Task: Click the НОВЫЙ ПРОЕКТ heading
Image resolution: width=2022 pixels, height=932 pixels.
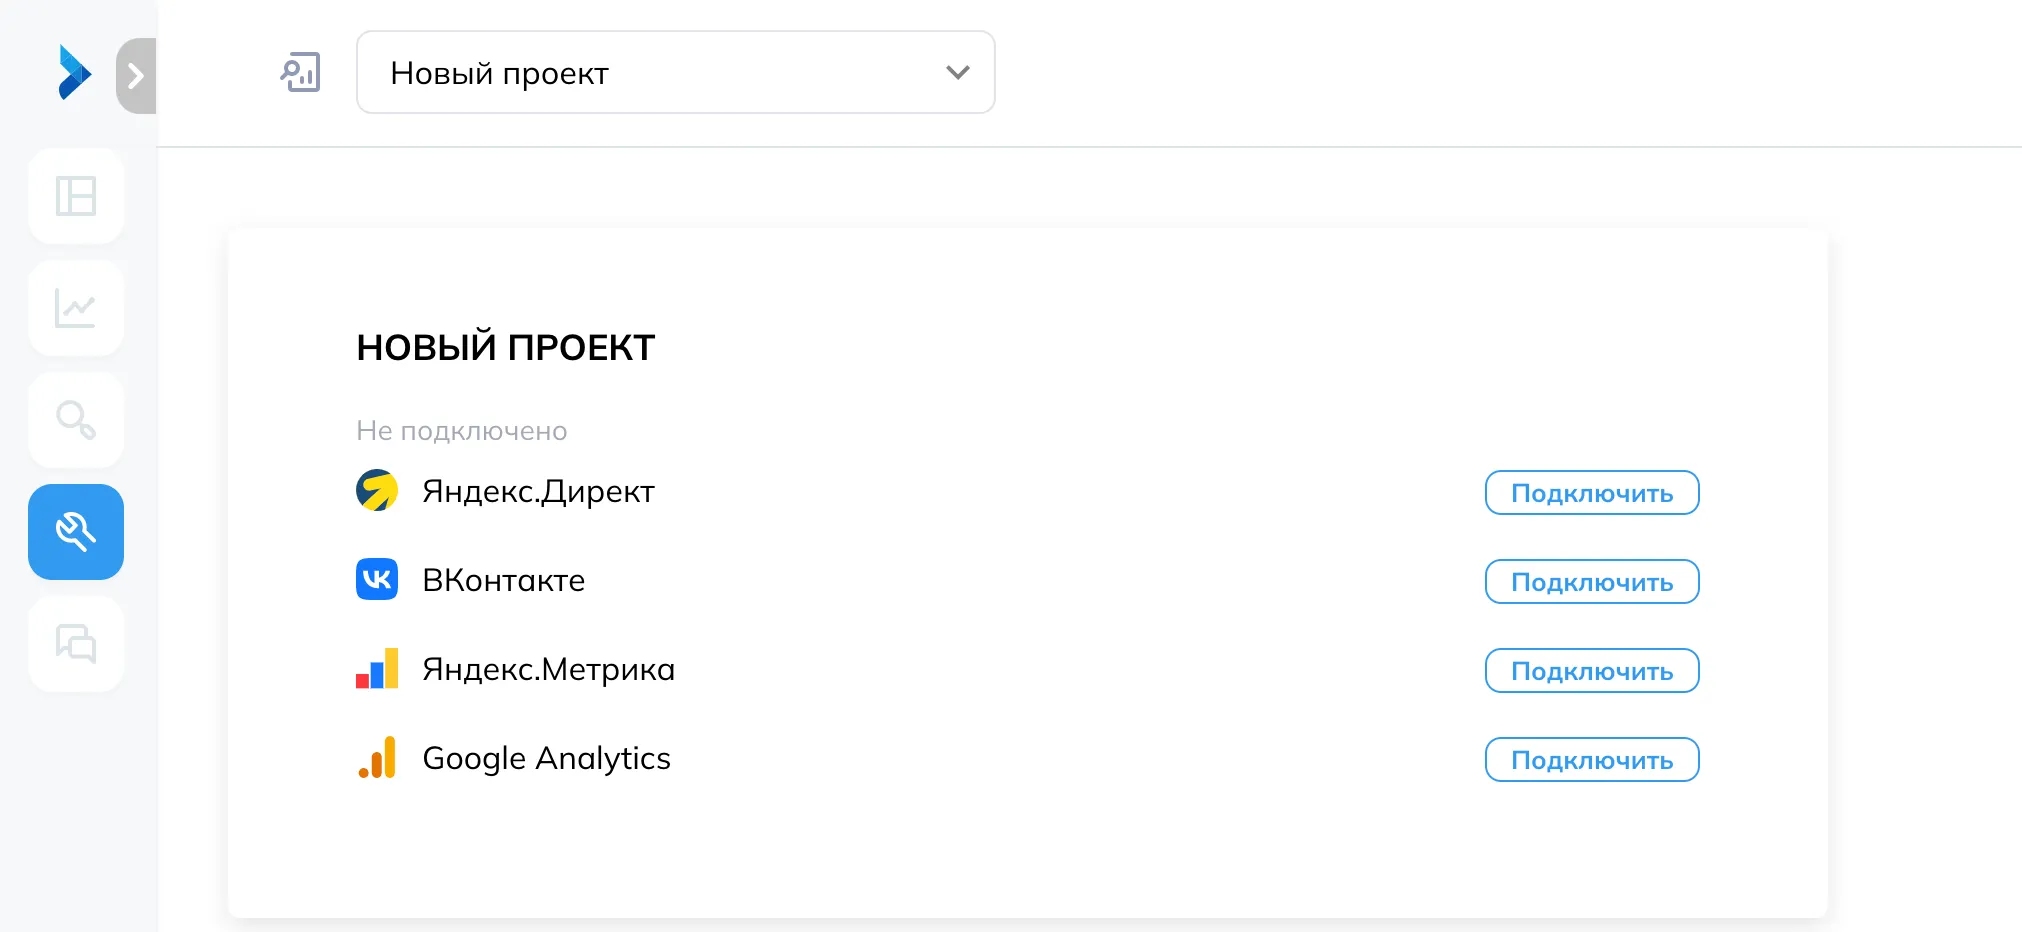Action: [506, 347]
